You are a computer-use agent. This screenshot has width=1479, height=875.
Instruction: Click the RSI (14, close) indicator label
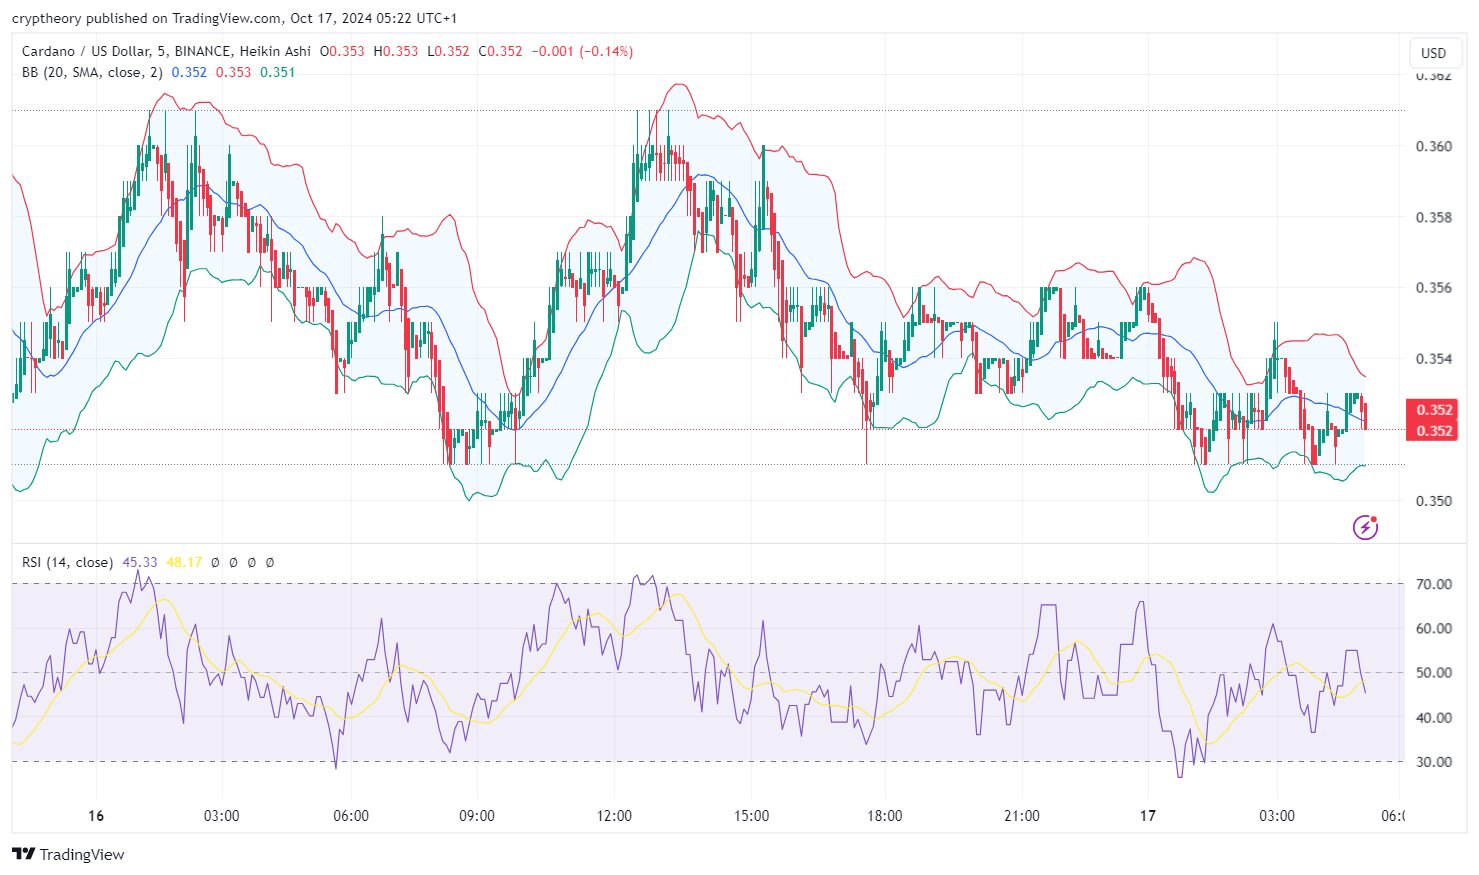[x=67, y=562]
